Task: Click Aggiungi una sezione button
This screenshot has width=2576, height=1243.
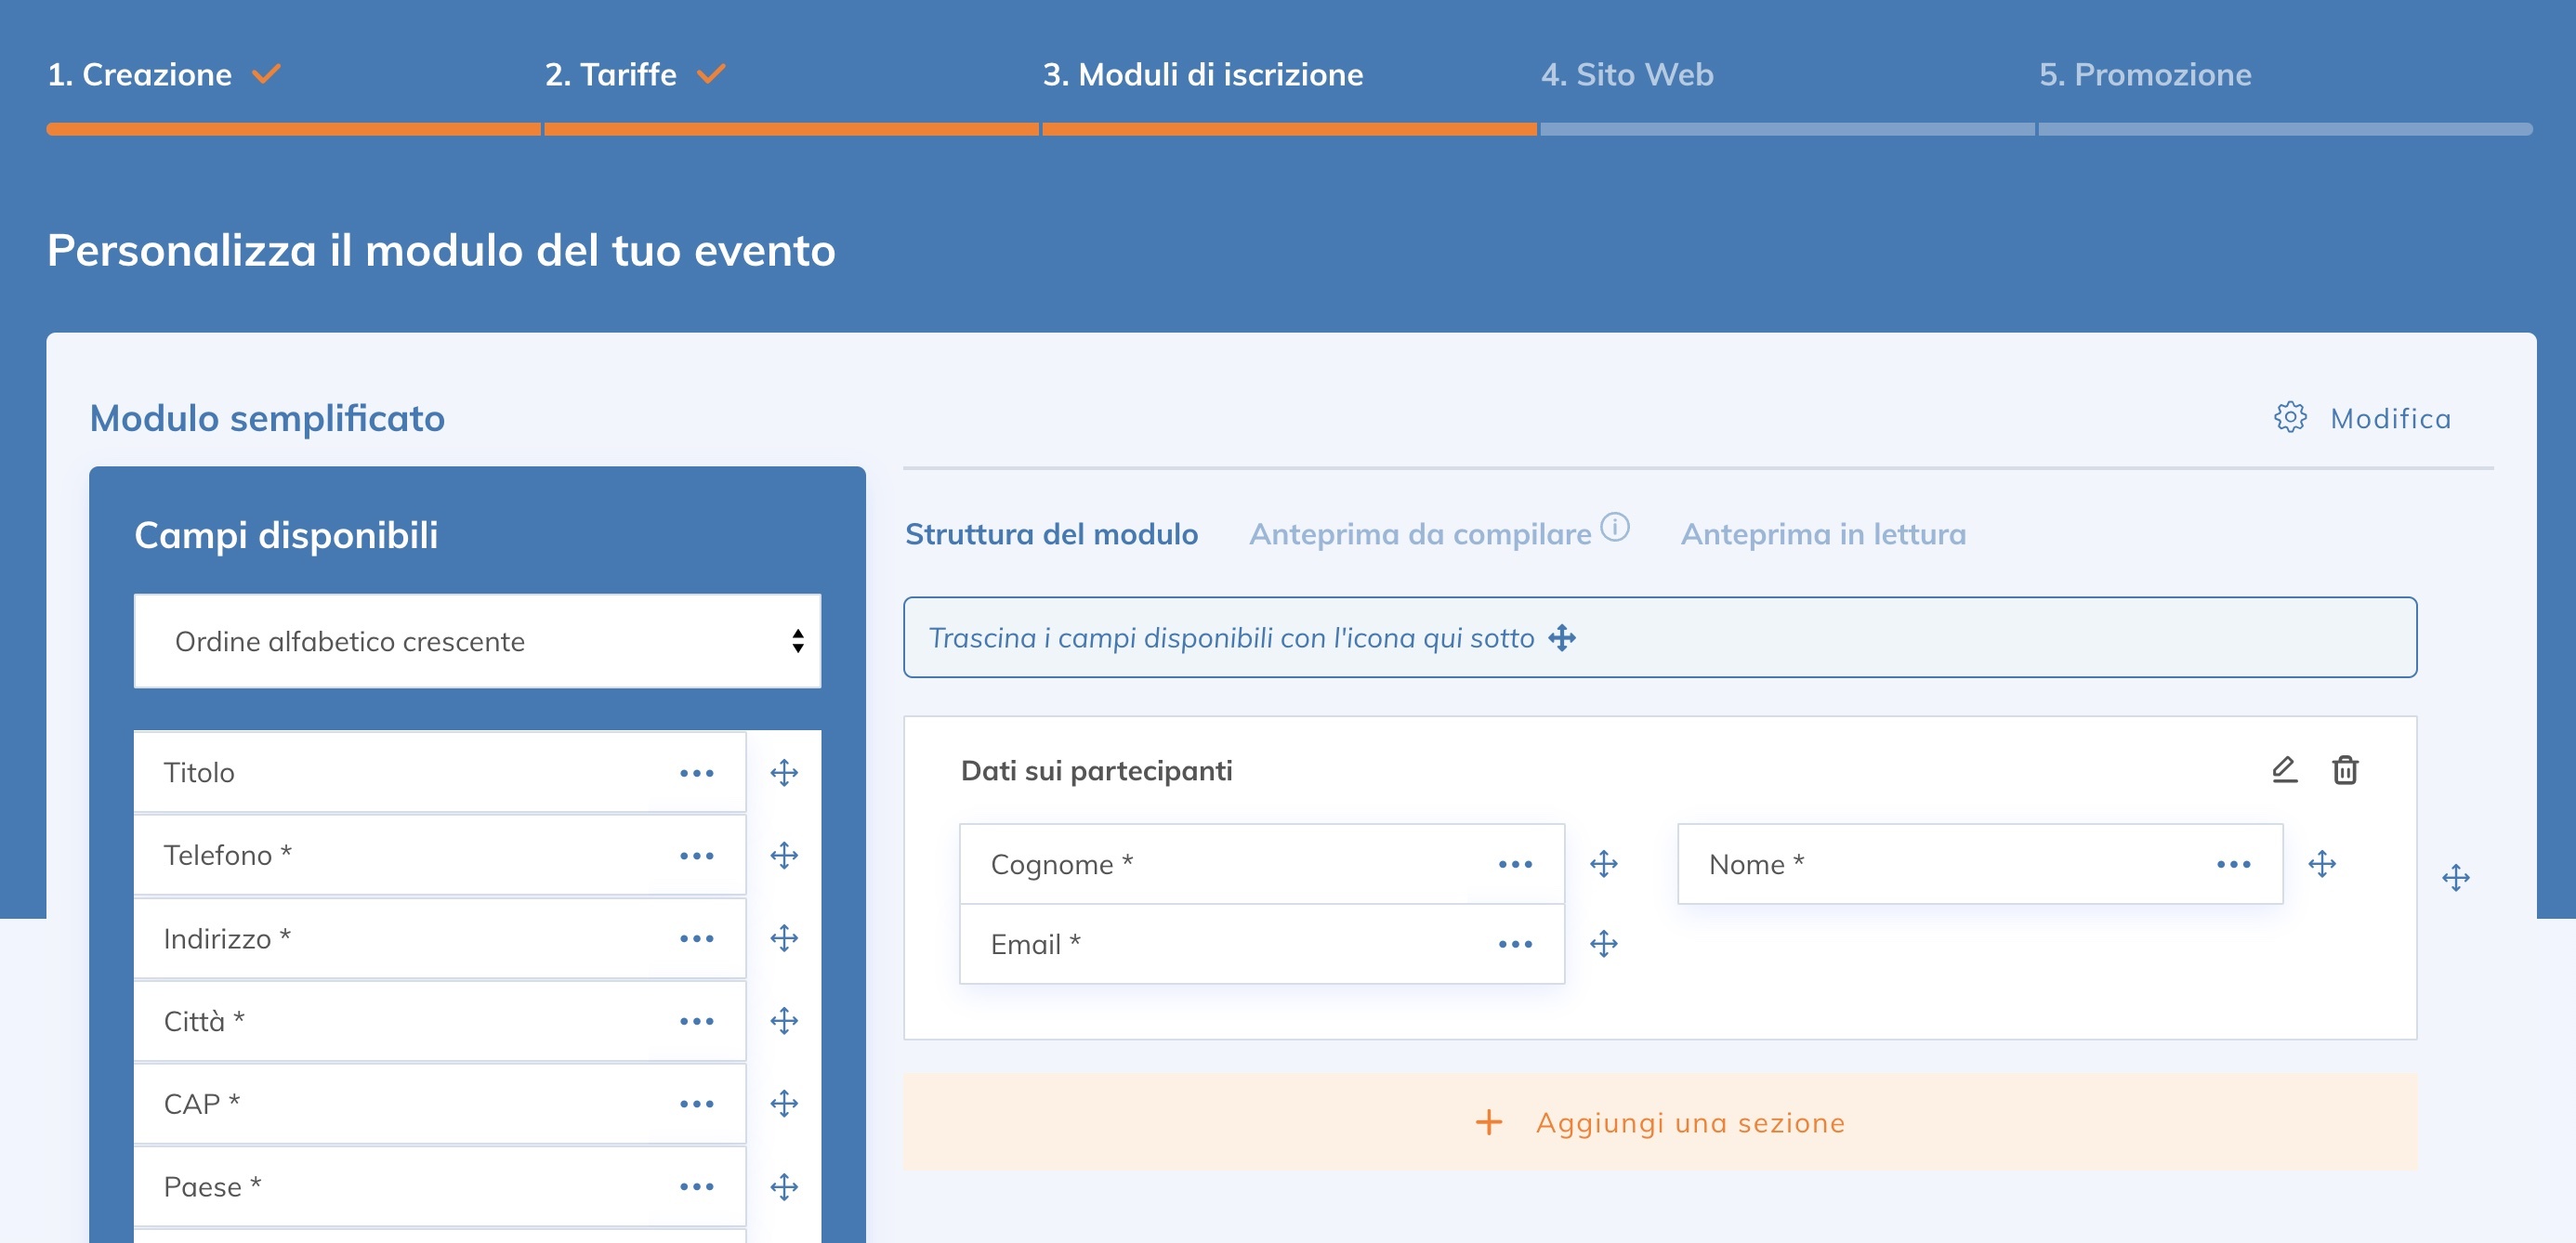Action: (x=1660, y=1122)
